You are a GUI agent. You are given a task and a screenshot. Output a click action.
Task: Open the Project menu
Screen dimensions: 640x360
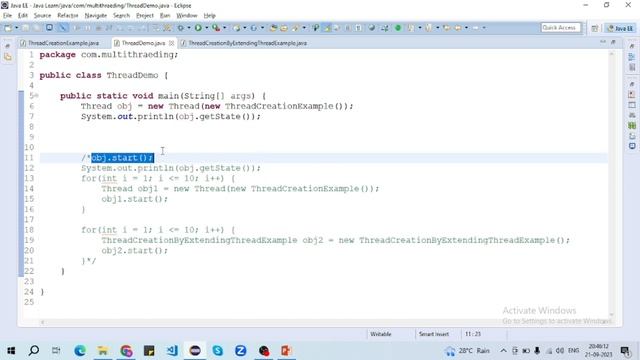[x=145, y=16]
